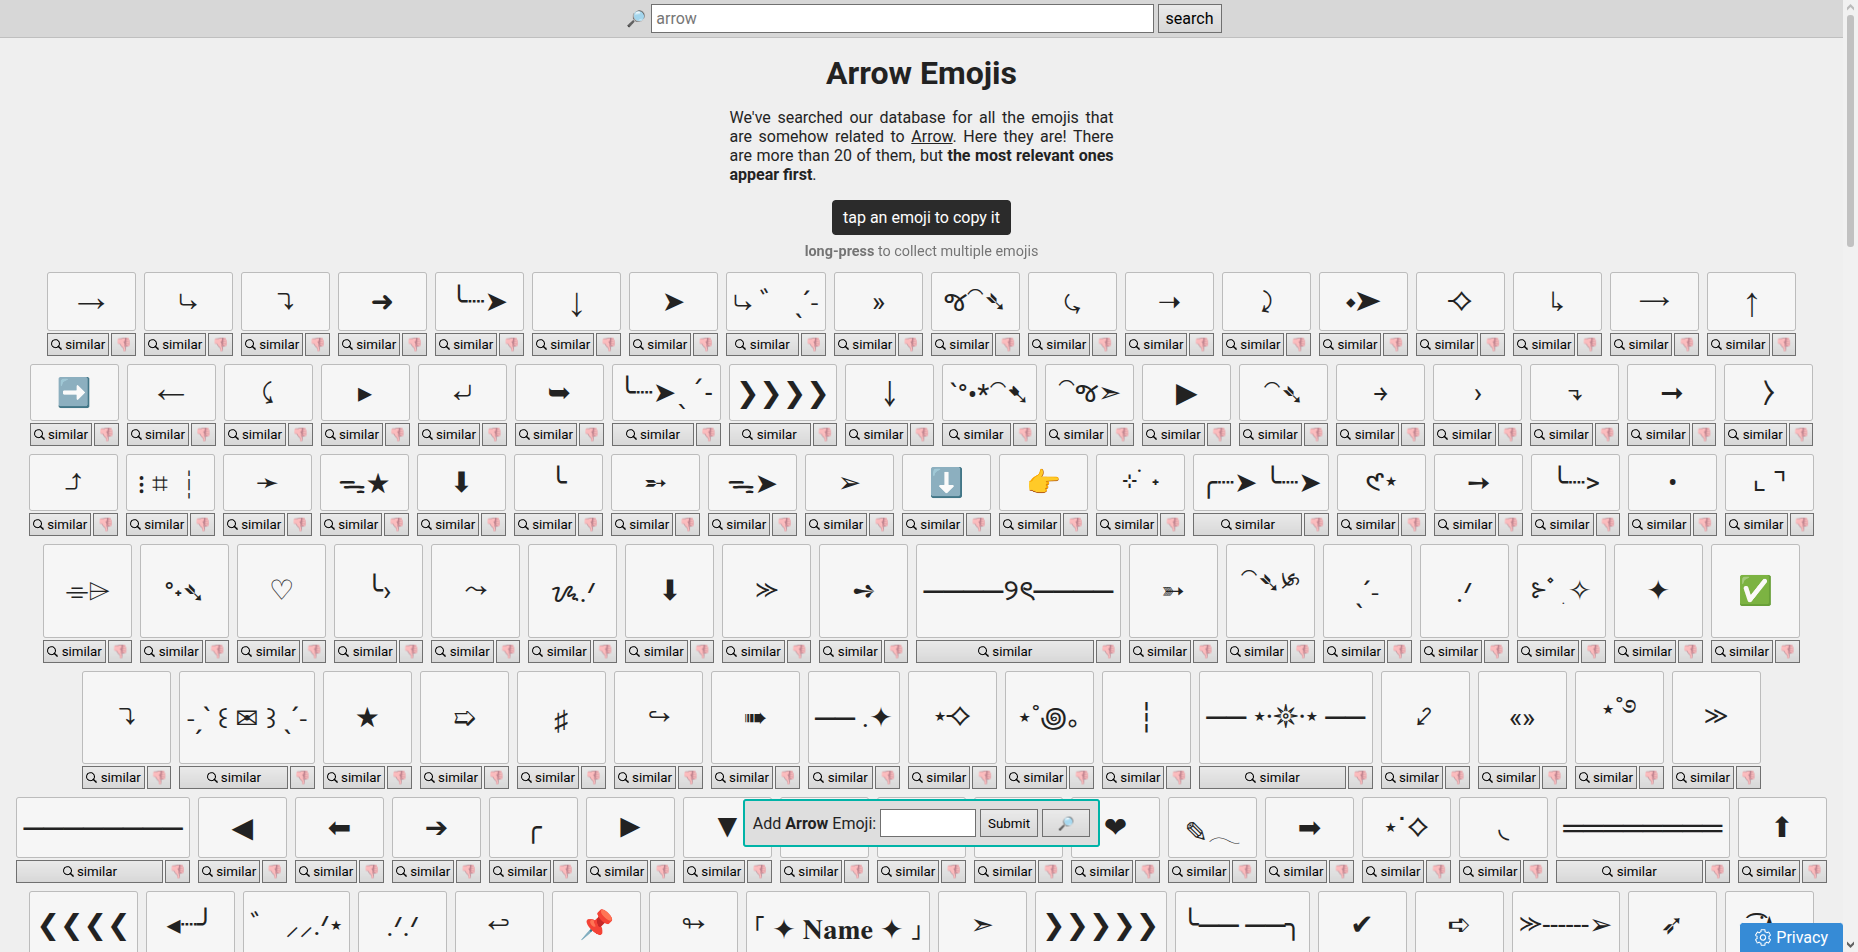Copy the bold check mark emoji

1362,923
